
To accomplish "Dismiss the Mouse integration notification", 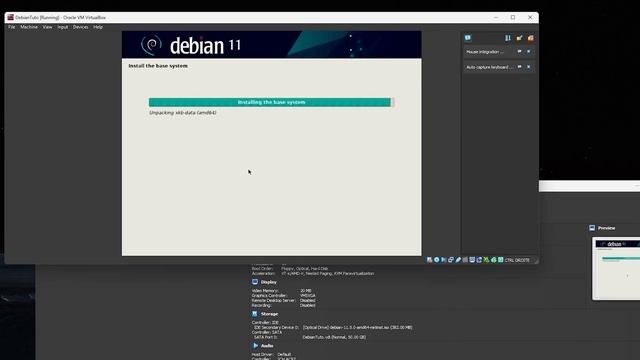I will tap(529, 51).
